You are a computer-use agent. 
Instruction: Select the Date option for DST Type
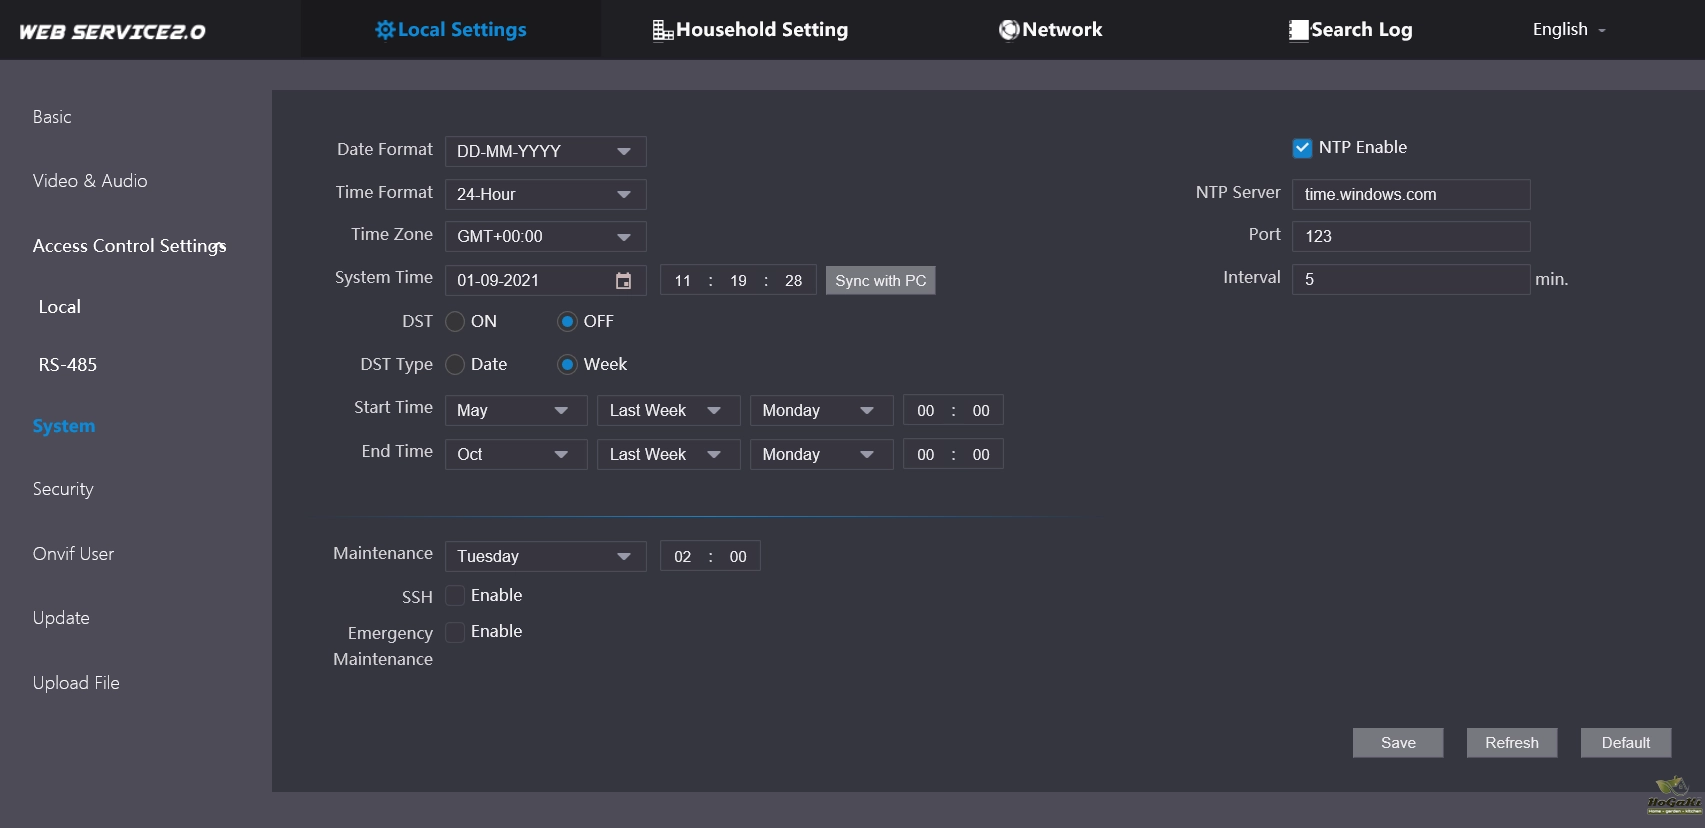point(455,365)
